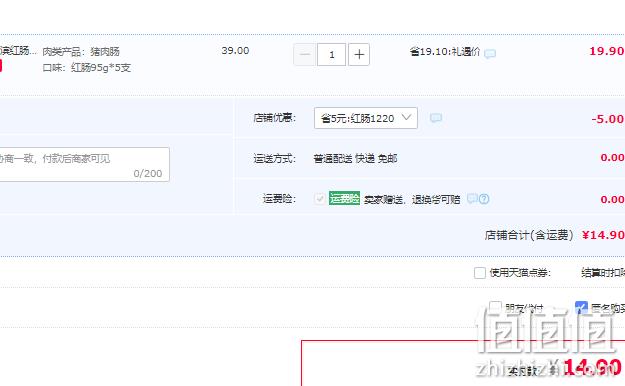Screen dimensions: 625x386
Task: Open the question mark help icon for 运费险
Action: 484,199
